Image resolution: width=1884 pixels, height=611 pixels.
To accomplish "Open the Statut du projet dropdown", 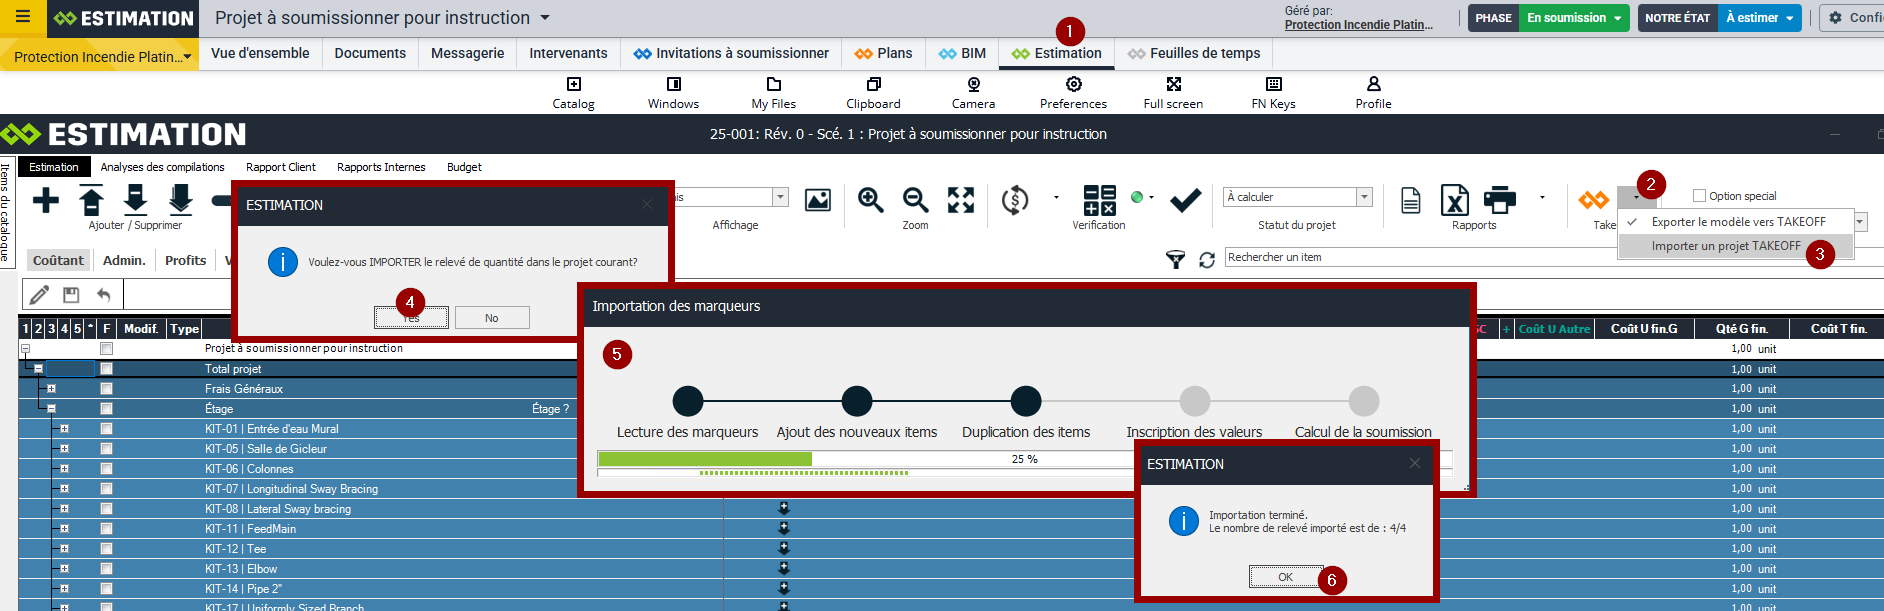I will pyautogui.click(x=1364, y=197).
